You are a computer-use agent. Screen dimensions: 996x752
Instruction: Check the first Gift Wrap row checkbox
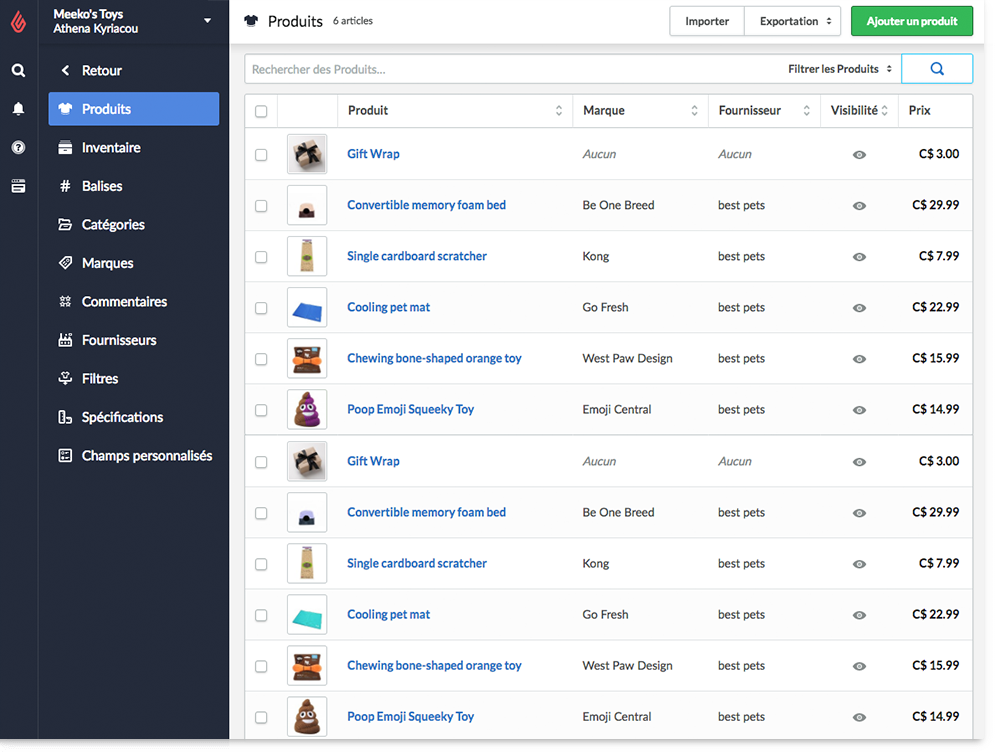pos(261,155)
